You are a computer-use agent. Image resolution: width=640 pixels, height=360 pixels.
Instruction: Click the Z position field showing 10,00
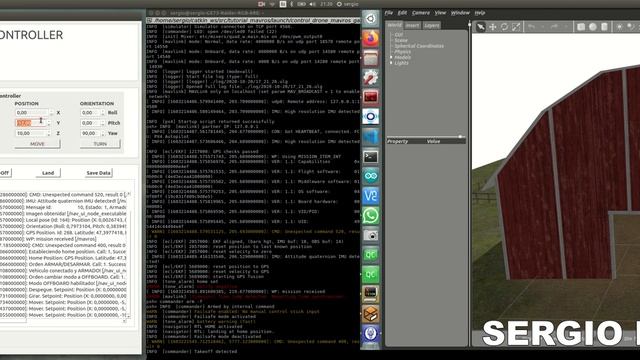[x=31, y=133]
